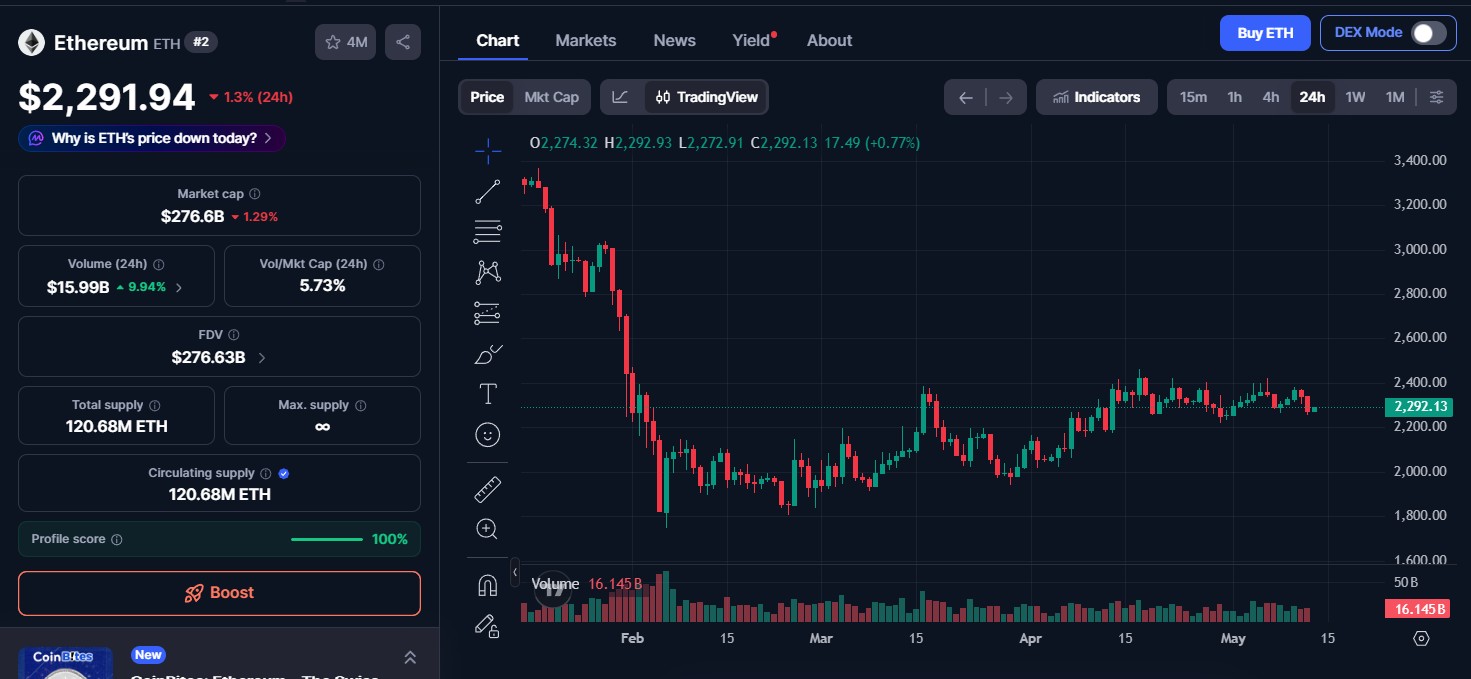Open the News tab
The image size is (1471, 679).
pyautogui.click(x=675, y=40)
